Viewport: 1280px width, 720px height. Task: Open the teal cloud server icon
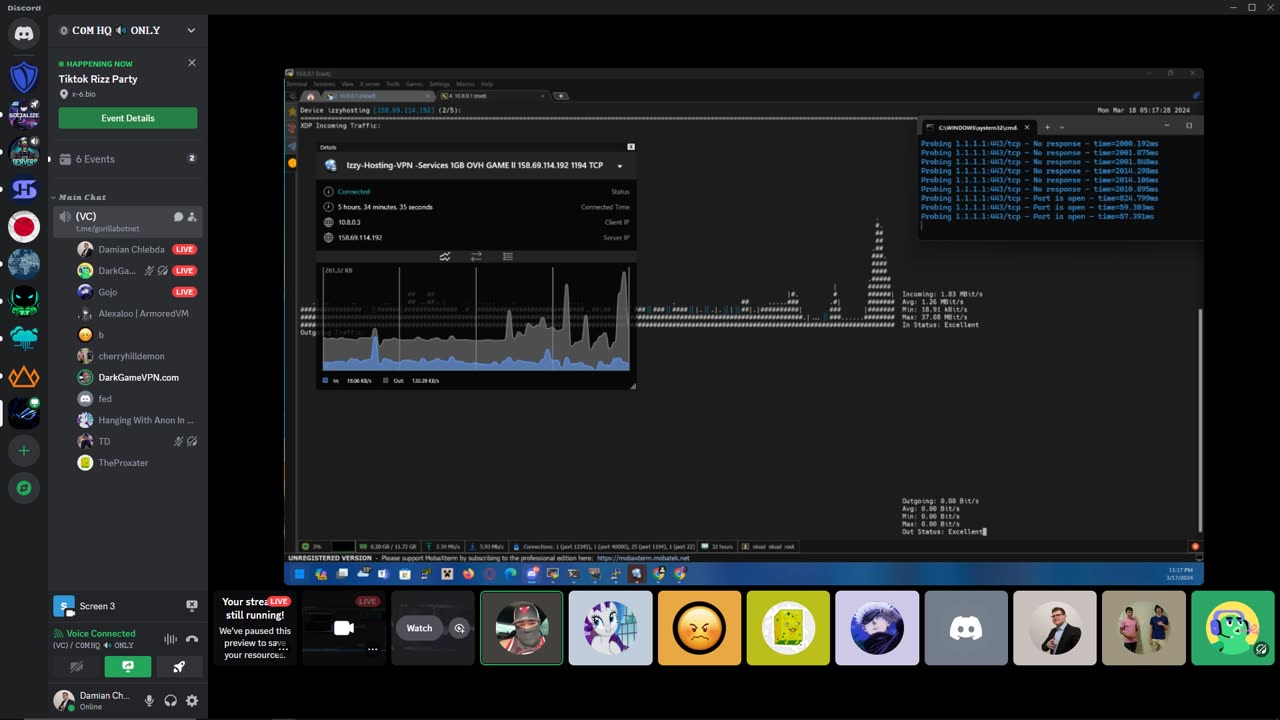[24, 338]
